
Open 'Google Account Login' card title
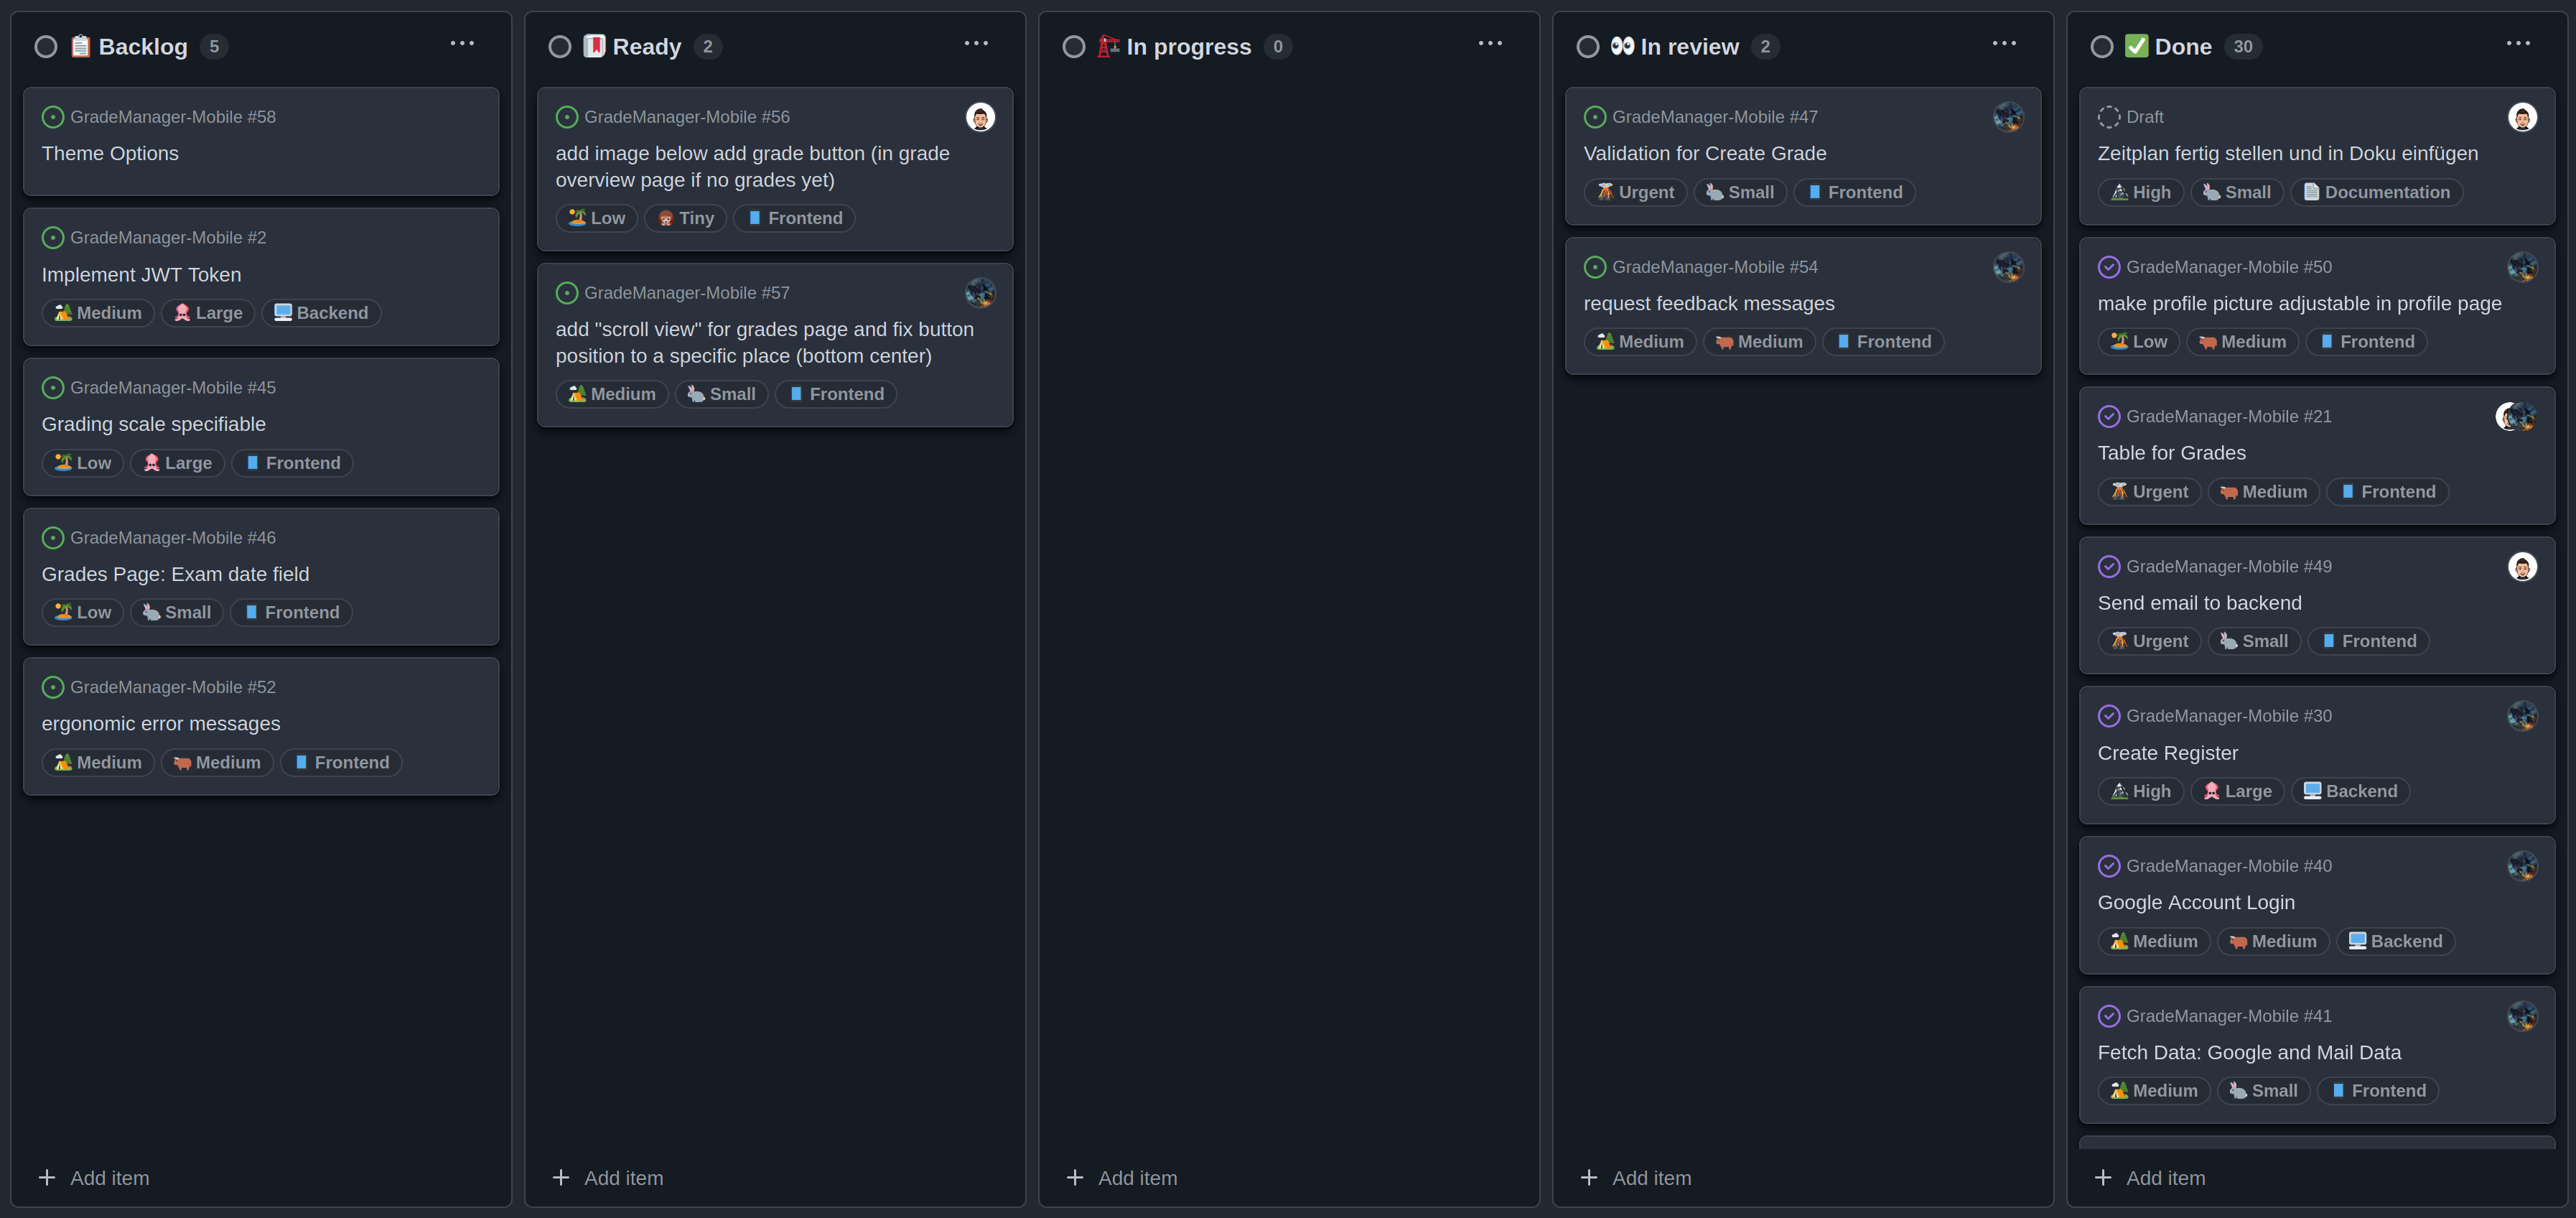point(2196,902)
